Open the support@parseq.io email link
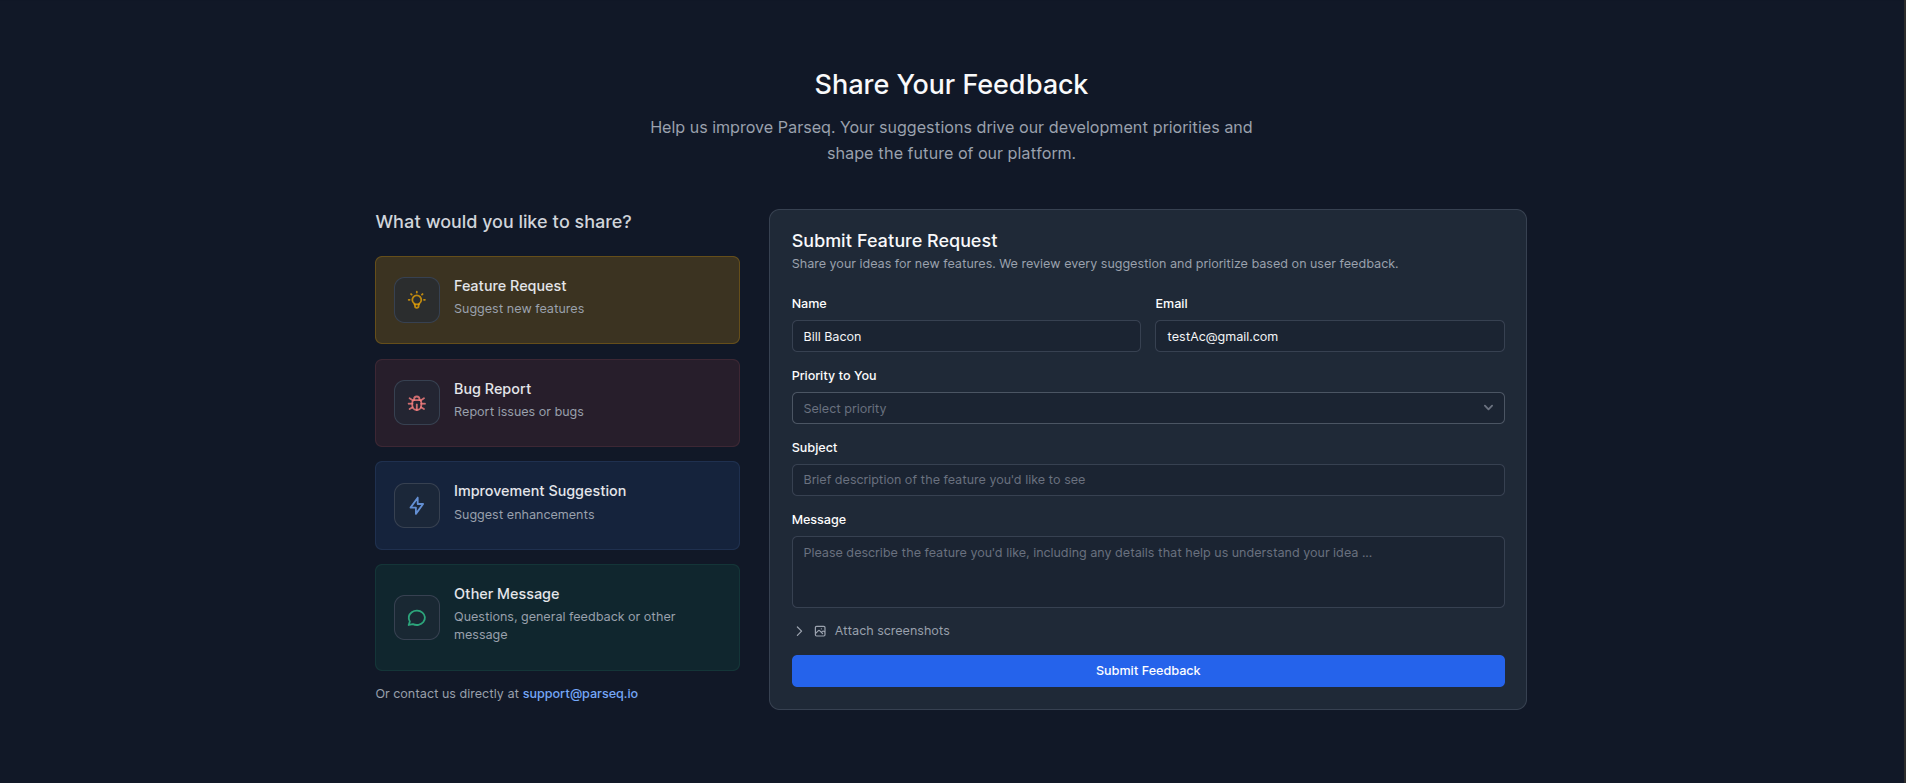The image size is (1906, 783). (580, 694)
